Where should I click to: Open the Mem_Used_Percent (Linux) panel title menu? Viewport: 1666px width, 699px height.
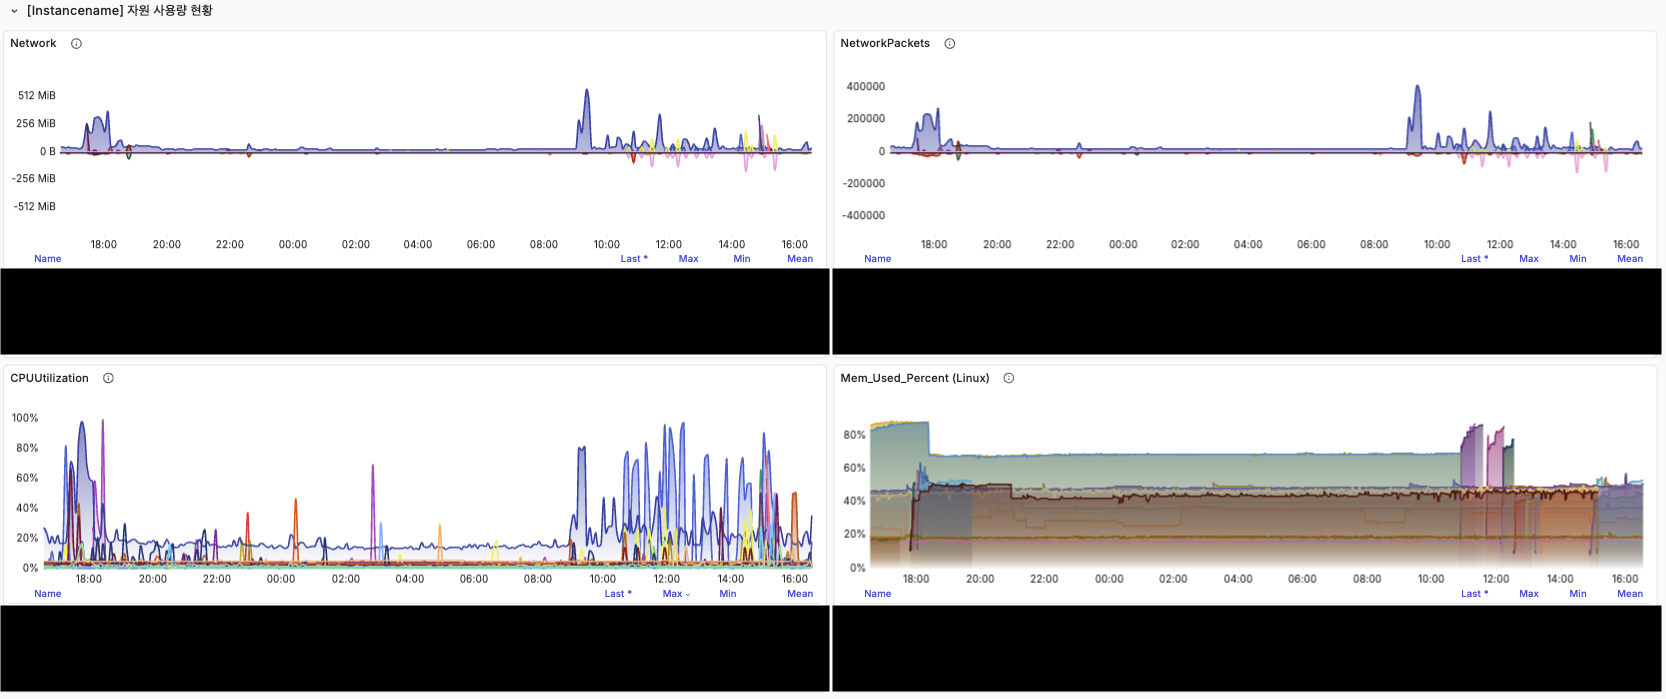tap(914, 379)
